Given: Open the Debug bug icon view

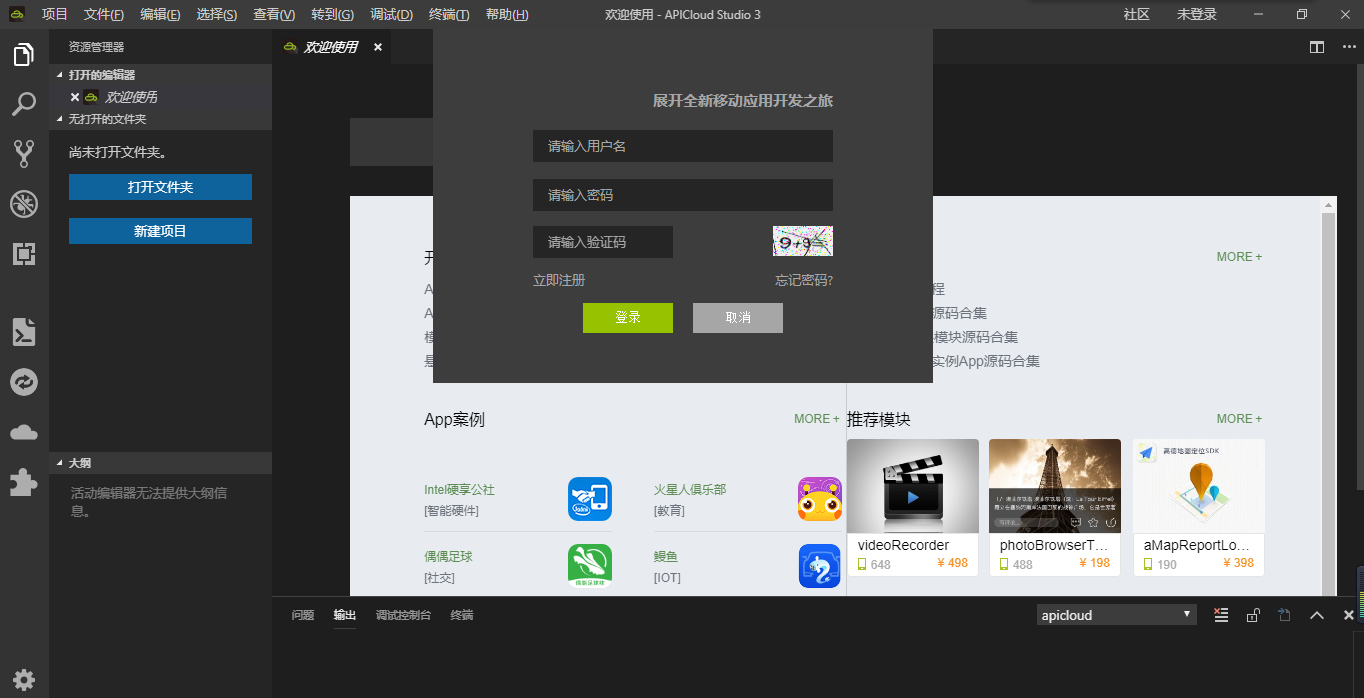Looking at the screenshot, I should [24, 204].
